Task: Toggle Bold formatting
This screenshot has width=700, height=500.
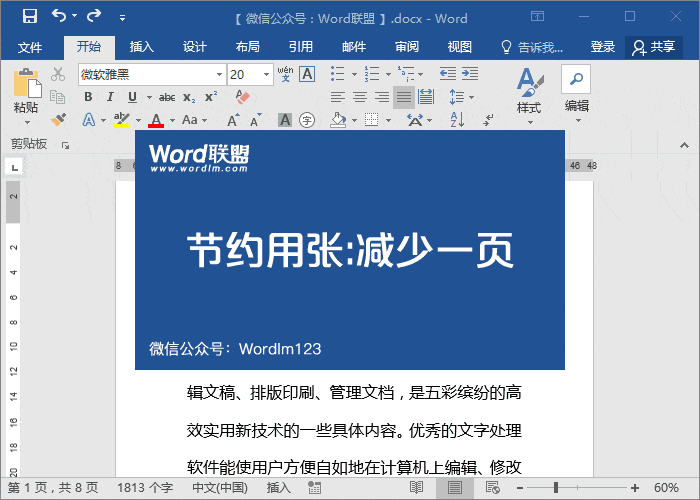Action: pos(88,97)
